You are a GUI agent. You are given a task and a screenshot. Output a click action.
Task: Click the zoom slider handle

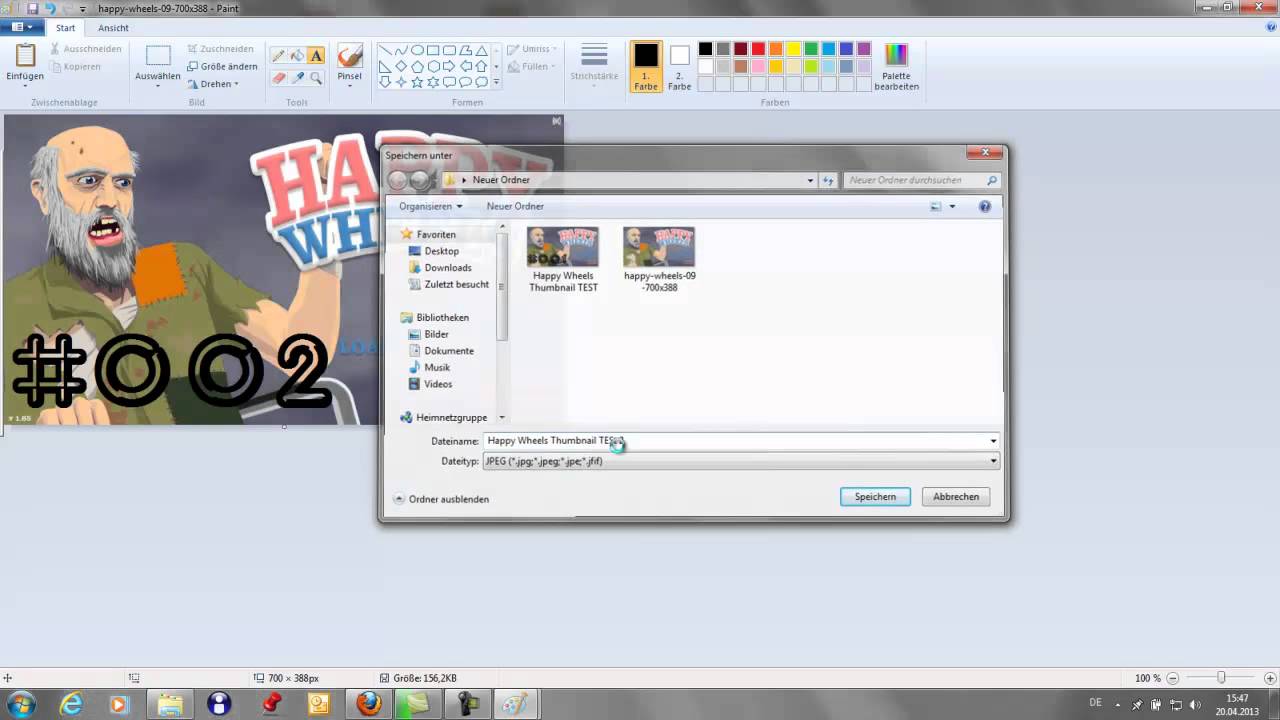pos(1221,678)
